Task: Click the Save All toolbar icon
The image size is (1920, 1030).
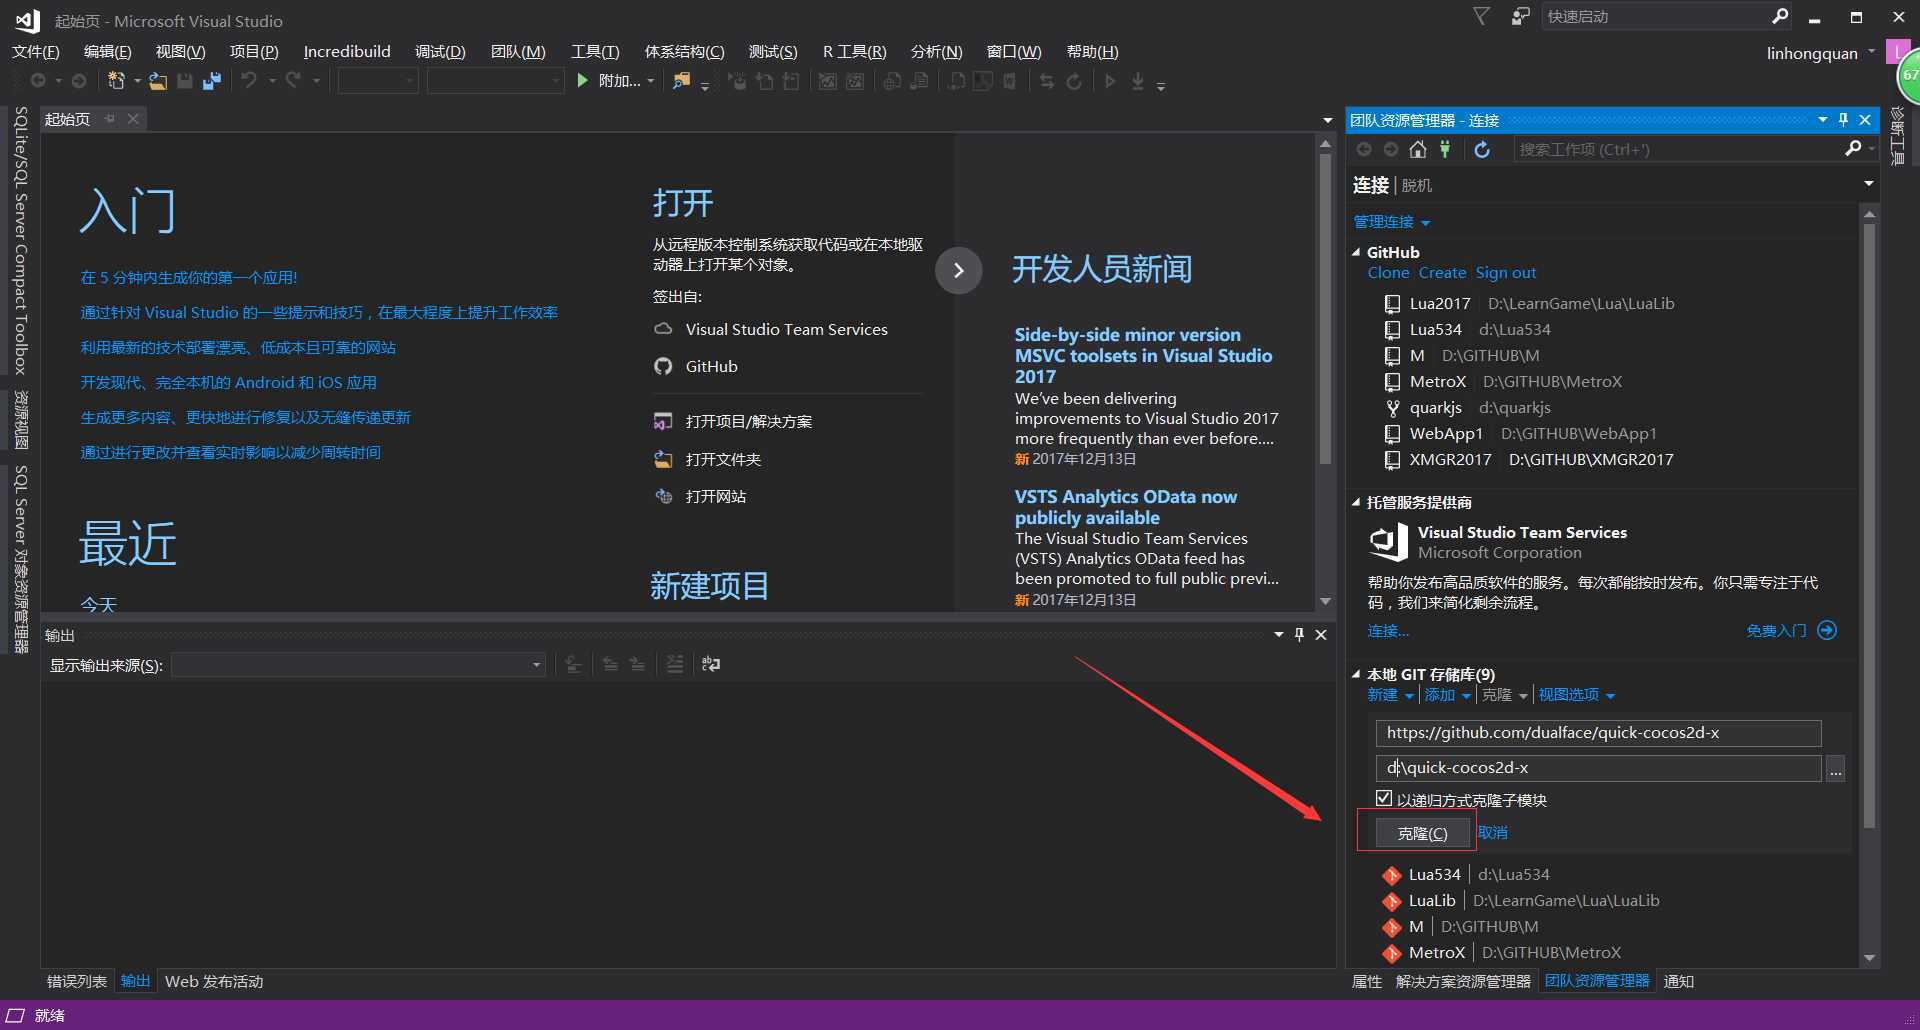Action: (x=211, y=81)
